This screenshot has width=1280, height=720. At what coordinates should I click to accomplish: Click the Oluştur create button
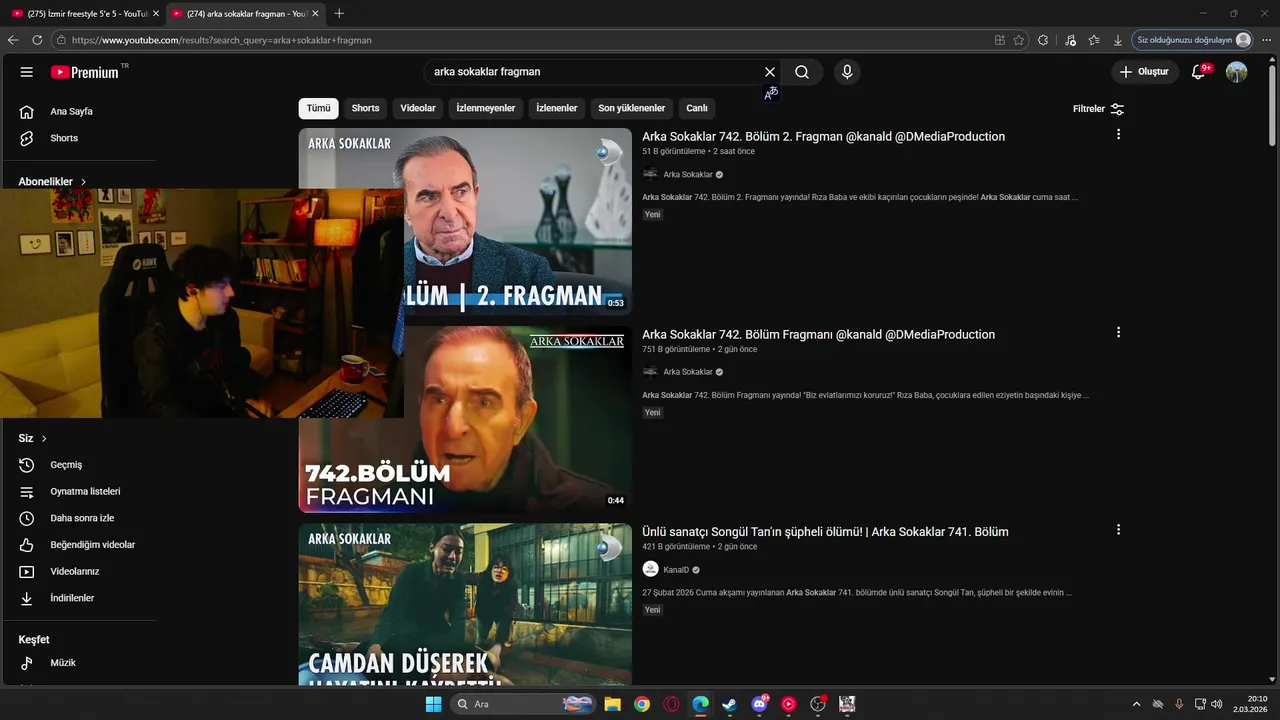(1144, 72)
